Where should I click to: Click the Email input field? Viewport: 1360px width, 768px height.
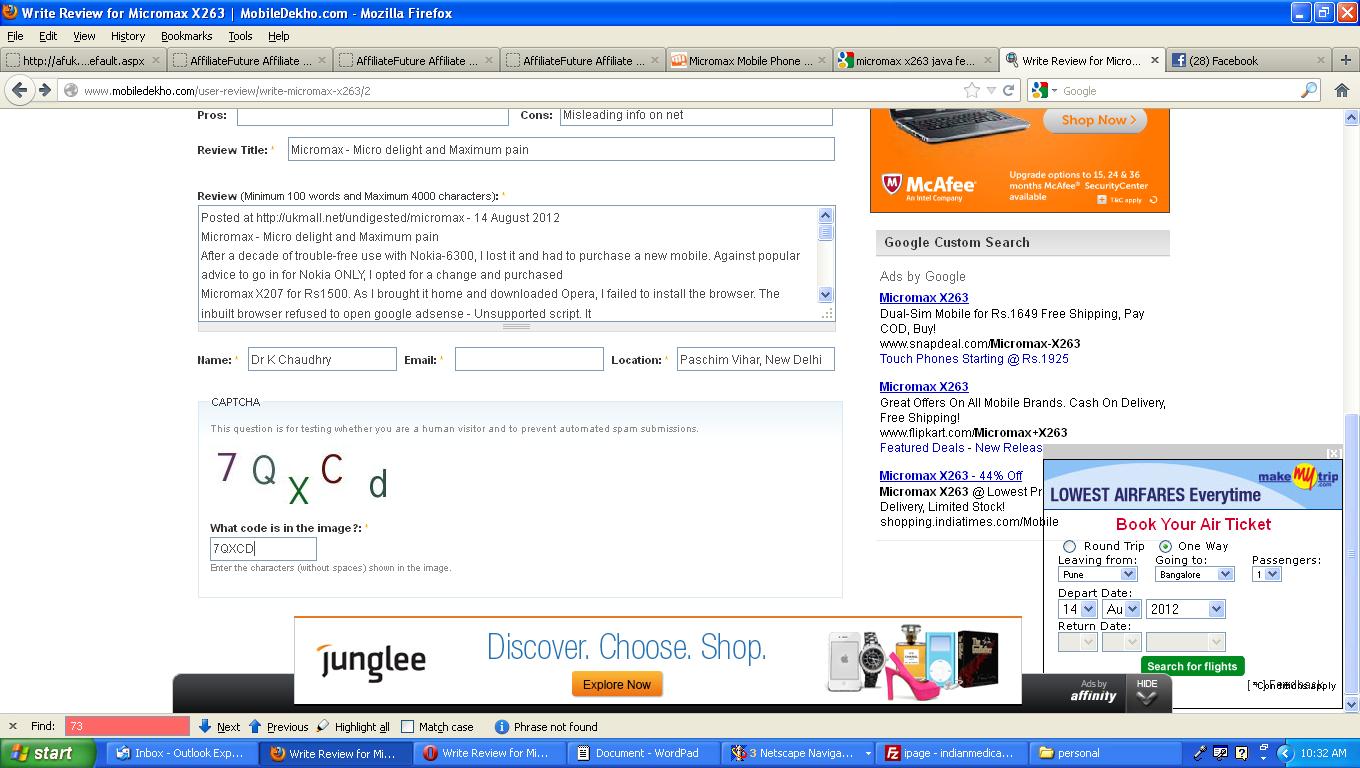[x=529, y=359]
